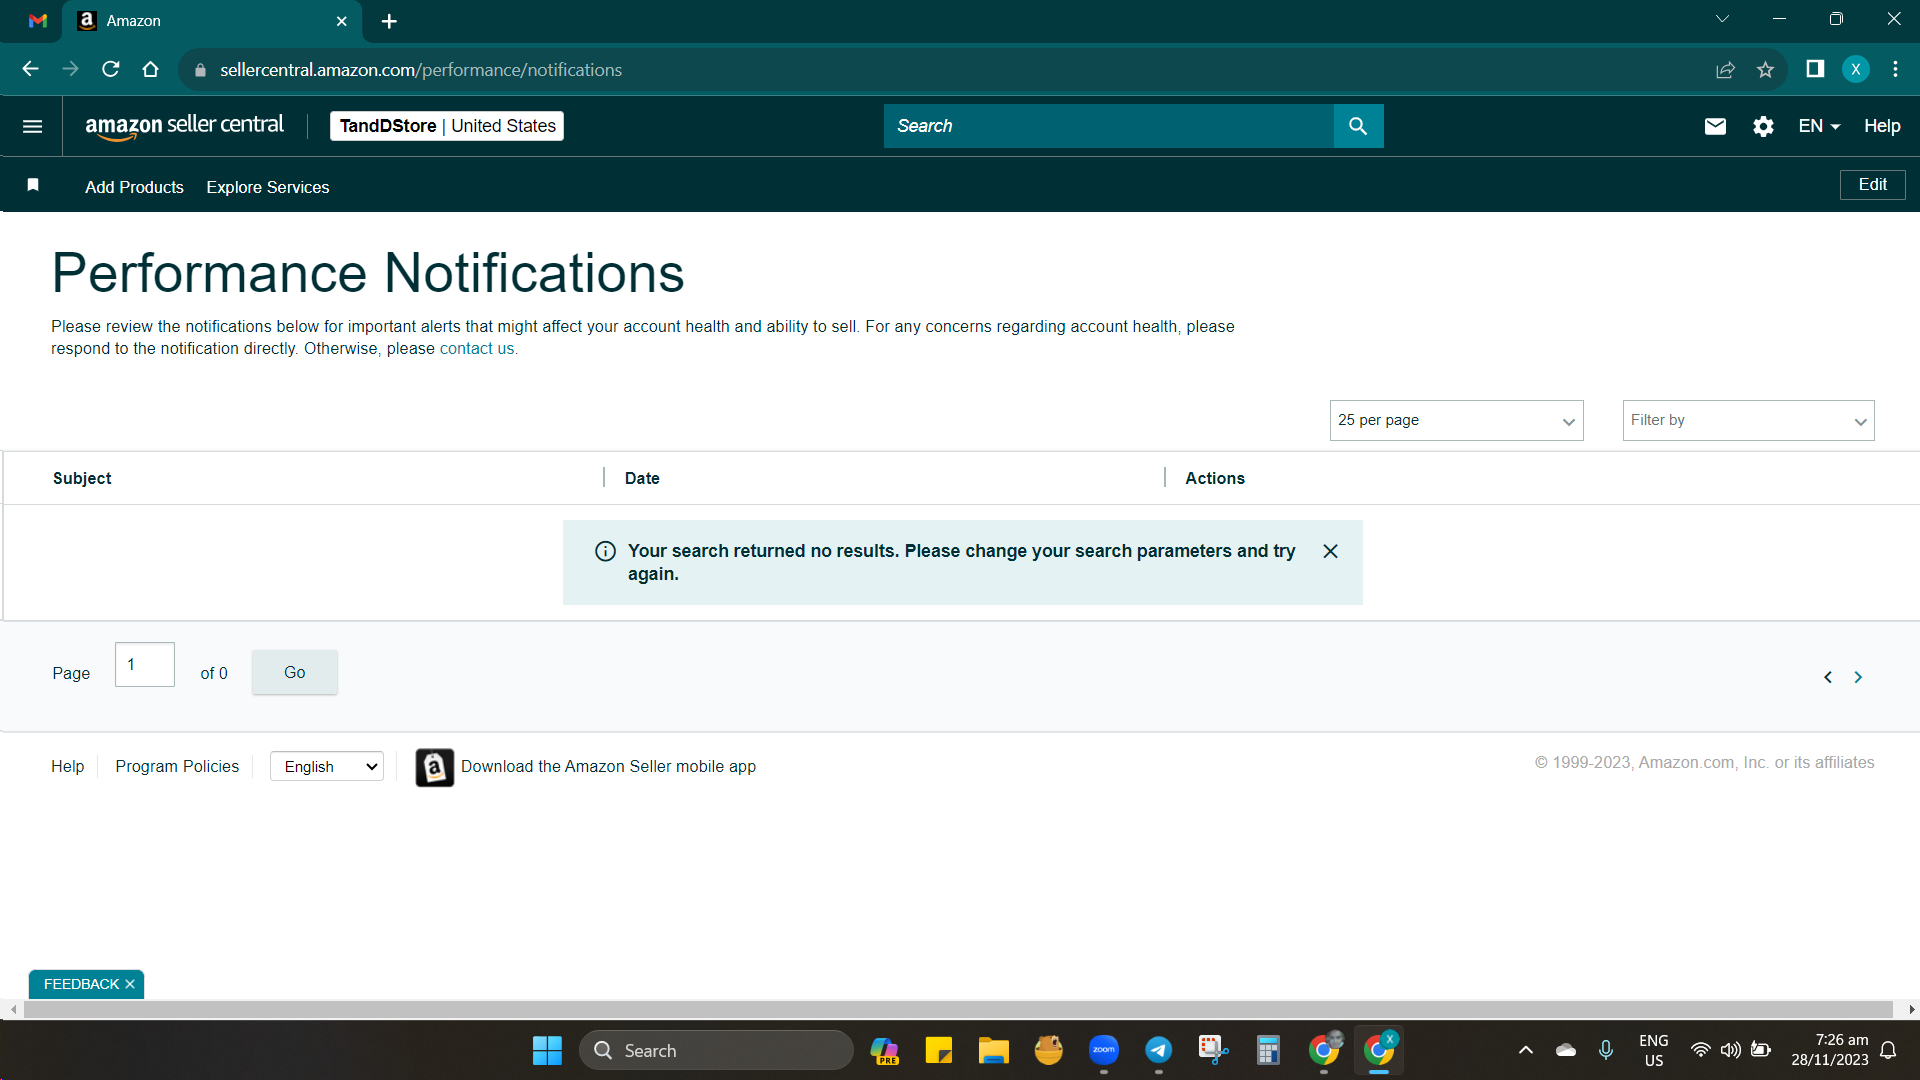Open the settings gear icon

pyautogui.click(x=1763, y=126)
